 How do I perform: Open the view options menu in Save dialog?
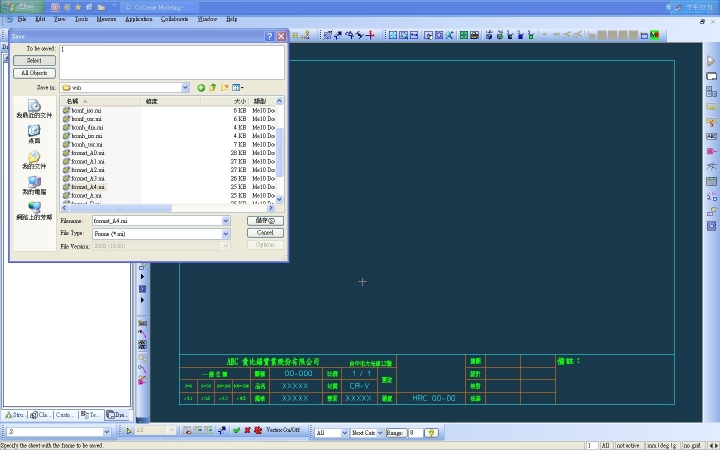[237, 88]
